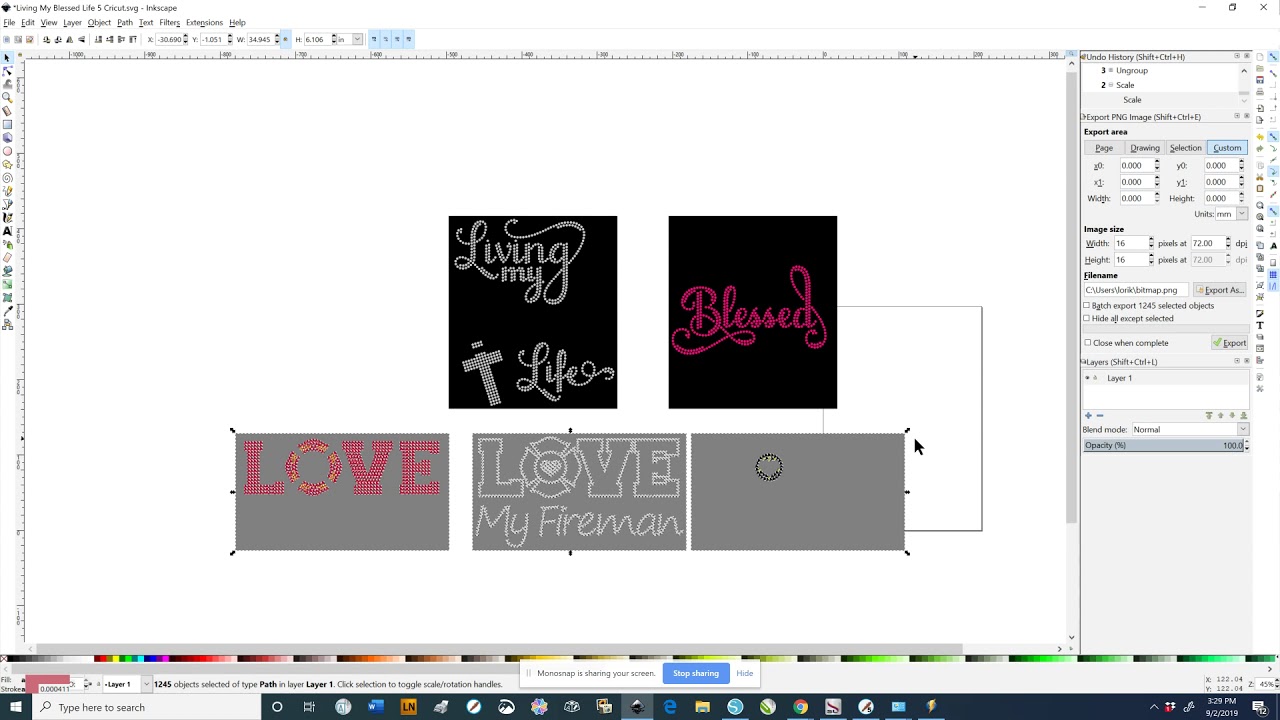Viewport: 1280px width, 720px height.
Task: Select the Ellipse circle tool
Action: click(7, 151)
